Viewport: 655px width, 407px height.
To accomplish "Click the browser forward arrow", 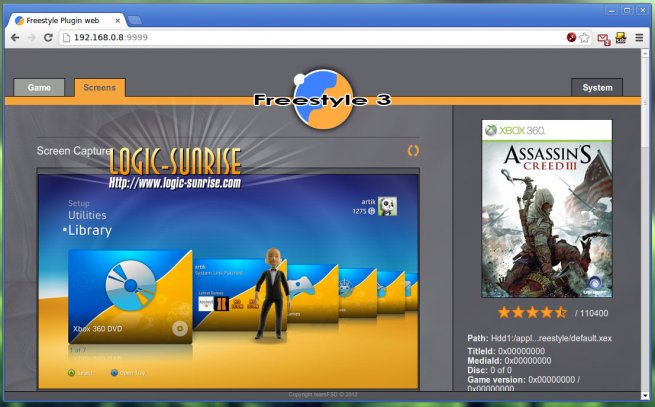I will [32, 38].
